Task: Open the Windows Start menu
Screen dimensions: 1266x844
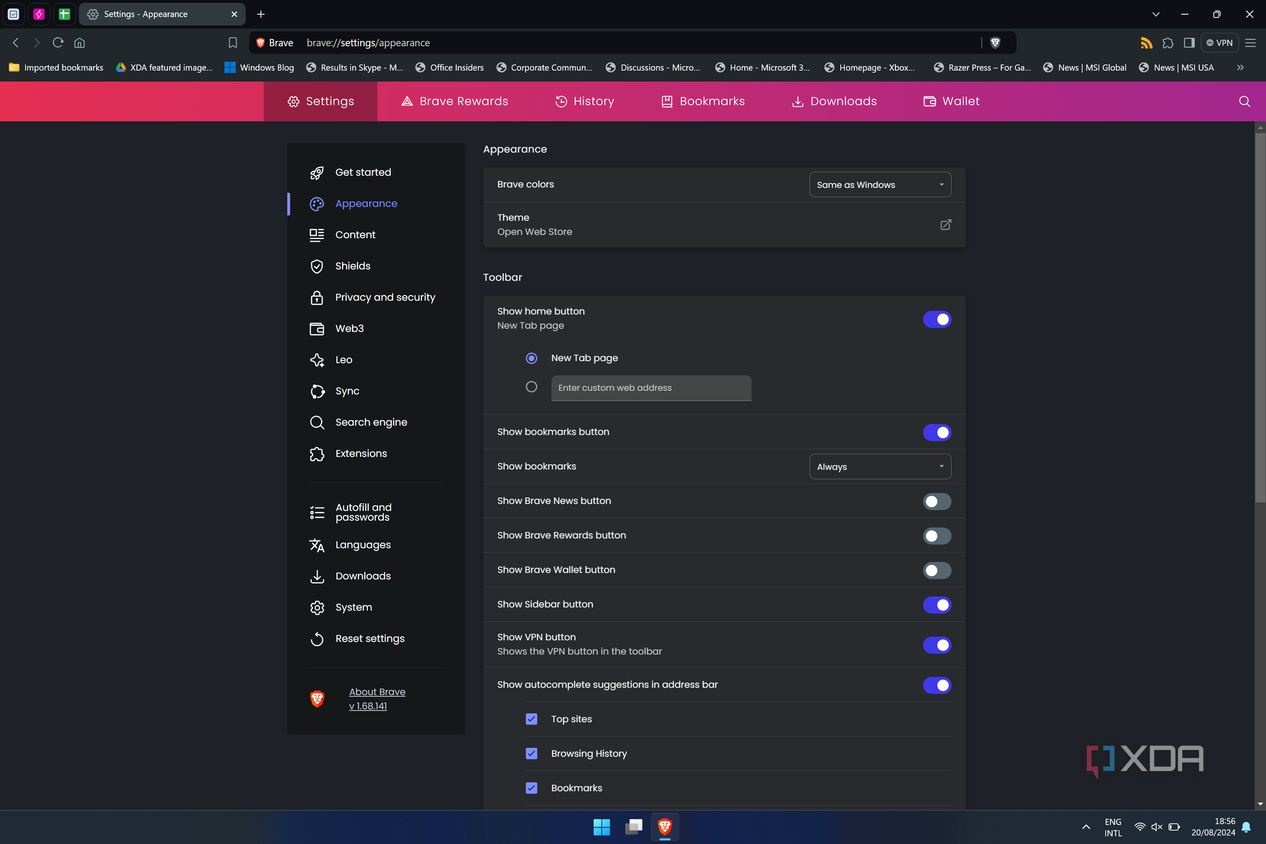Action: click(602, 827)
